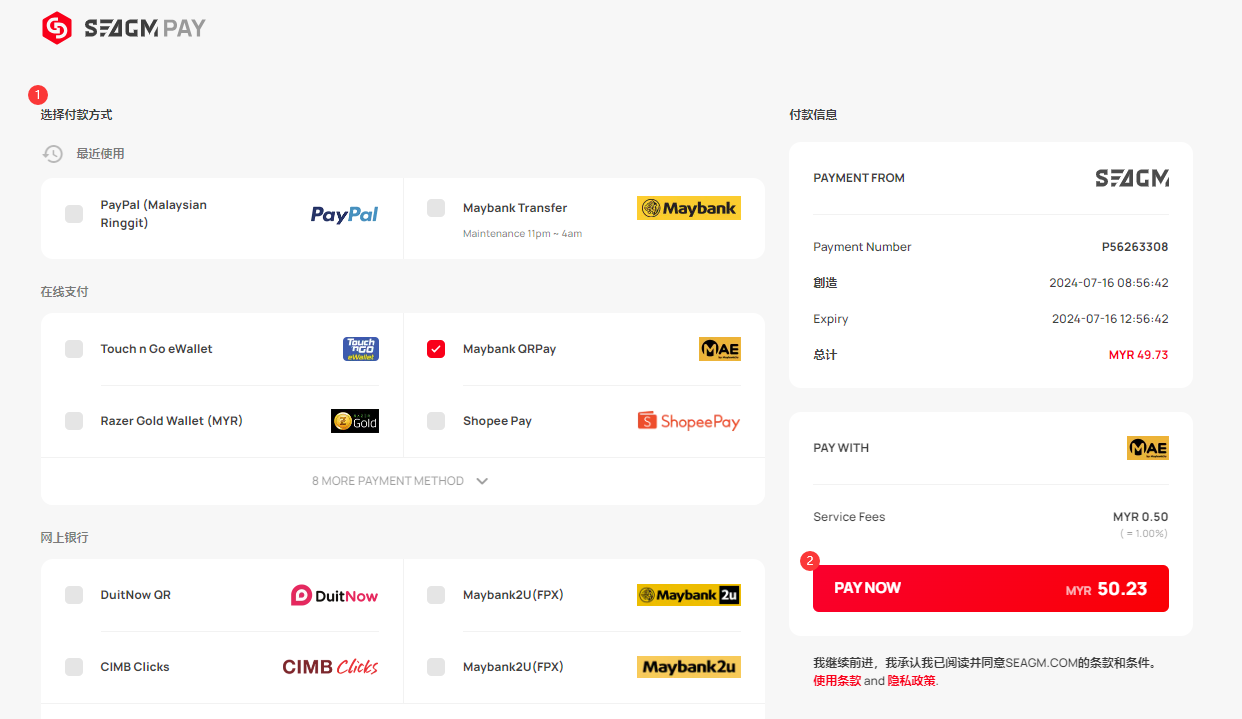The image size is (1242, 719).
Task: Click the 在线支付 section heading
Action: pyautogui.click(x=65, y=292)
